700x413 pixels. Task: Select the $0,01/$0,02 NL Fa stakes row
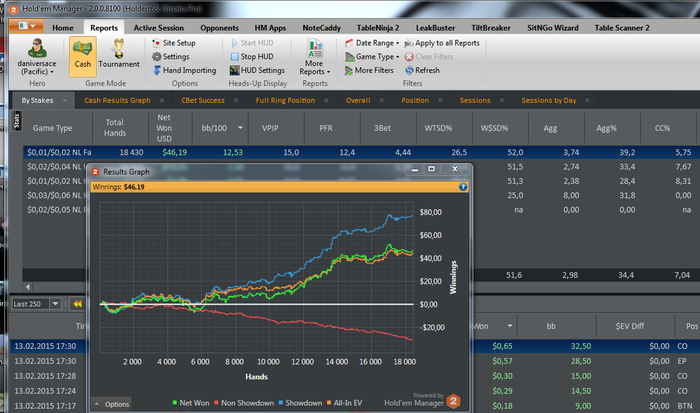click(x=361, y=152)
